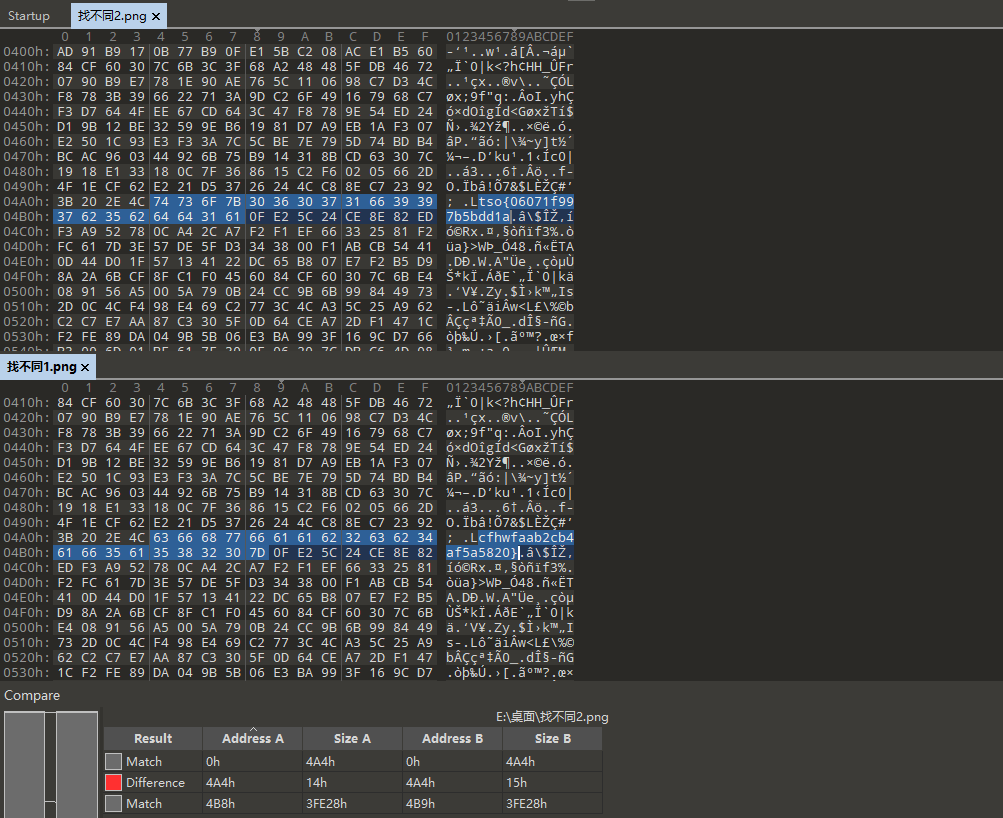Image resolution: width=1003 pixels, height=818 pixels.
Task: Click row address 04B0h in bottom hex view
Action: coord(22,552)
